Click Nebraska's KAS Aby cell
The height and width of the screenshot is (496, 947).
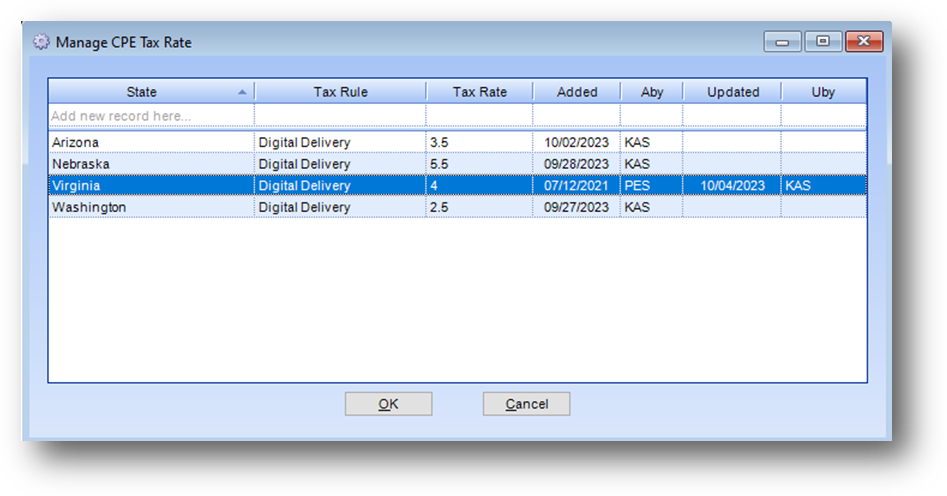point(652,164)
